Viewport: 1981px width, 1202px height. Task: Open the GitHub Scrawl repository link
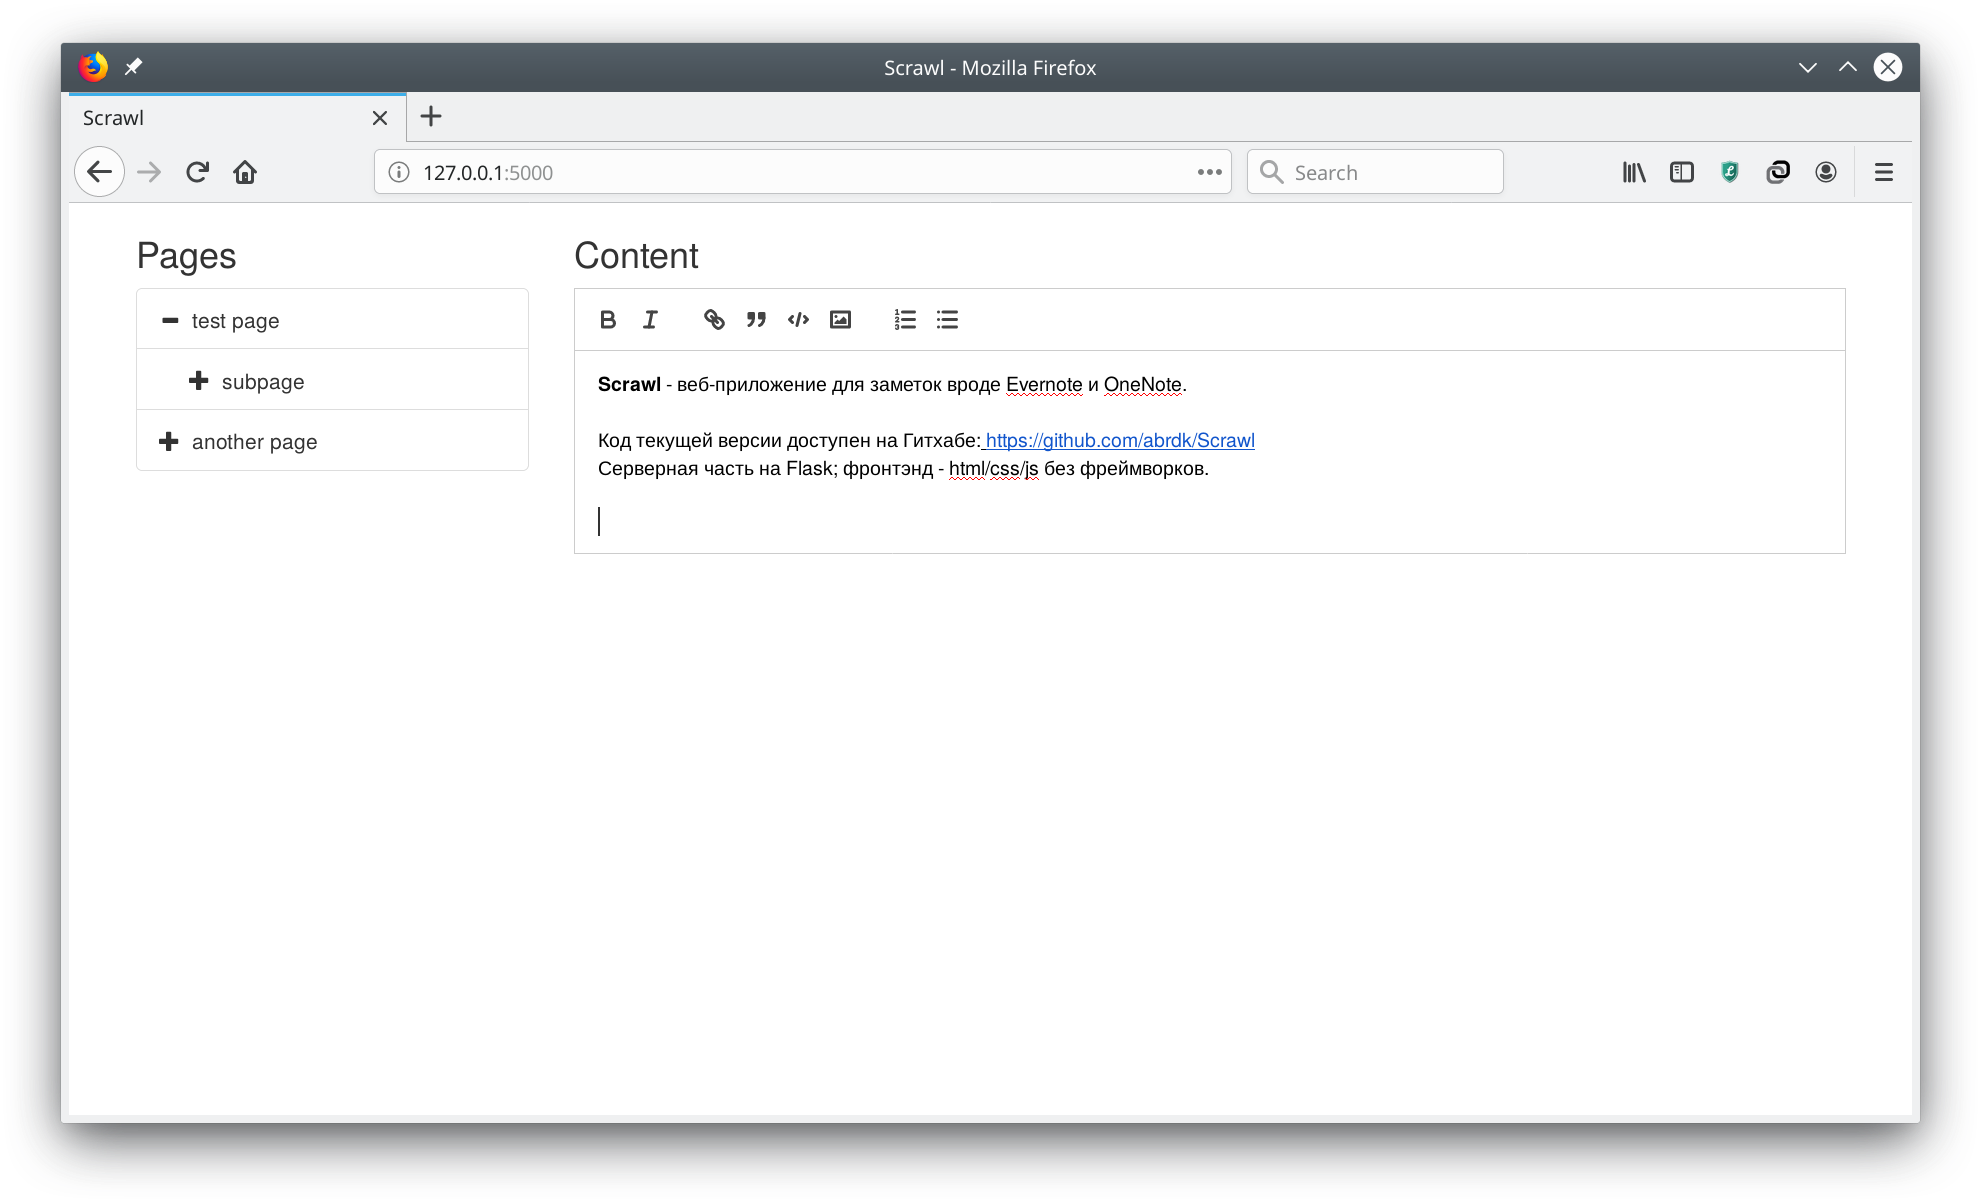click(1119, 441)
